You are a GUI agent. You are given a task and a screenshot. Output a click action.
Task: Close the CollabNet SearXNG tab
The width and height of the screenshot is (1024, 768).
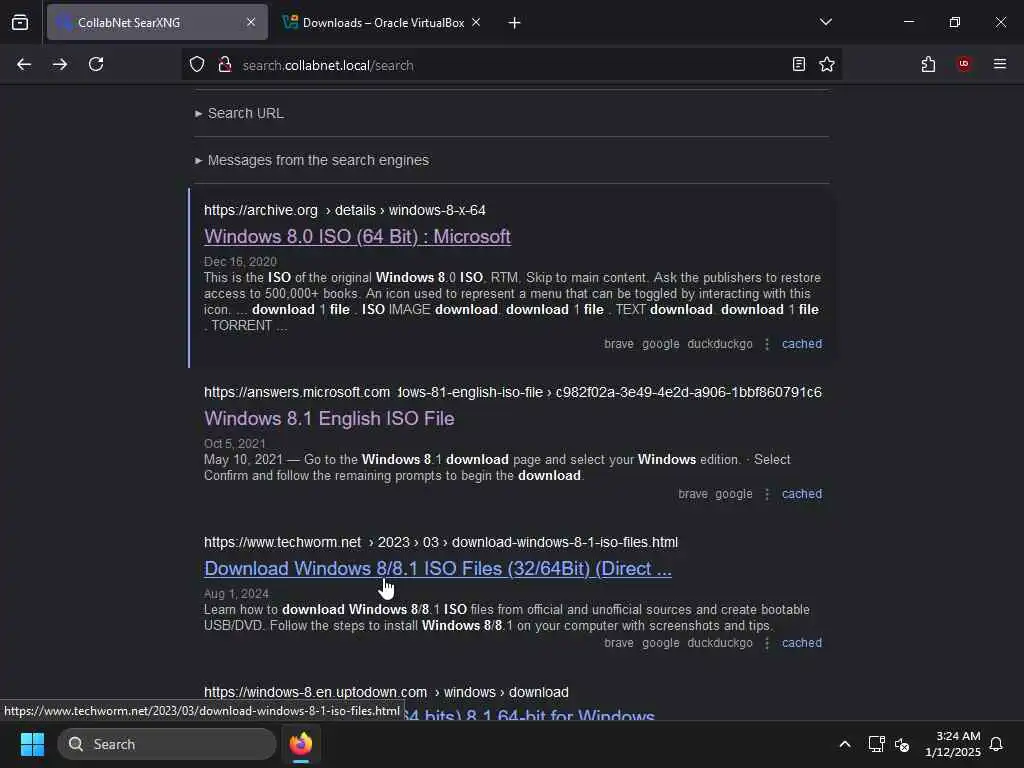click(251, 22)
